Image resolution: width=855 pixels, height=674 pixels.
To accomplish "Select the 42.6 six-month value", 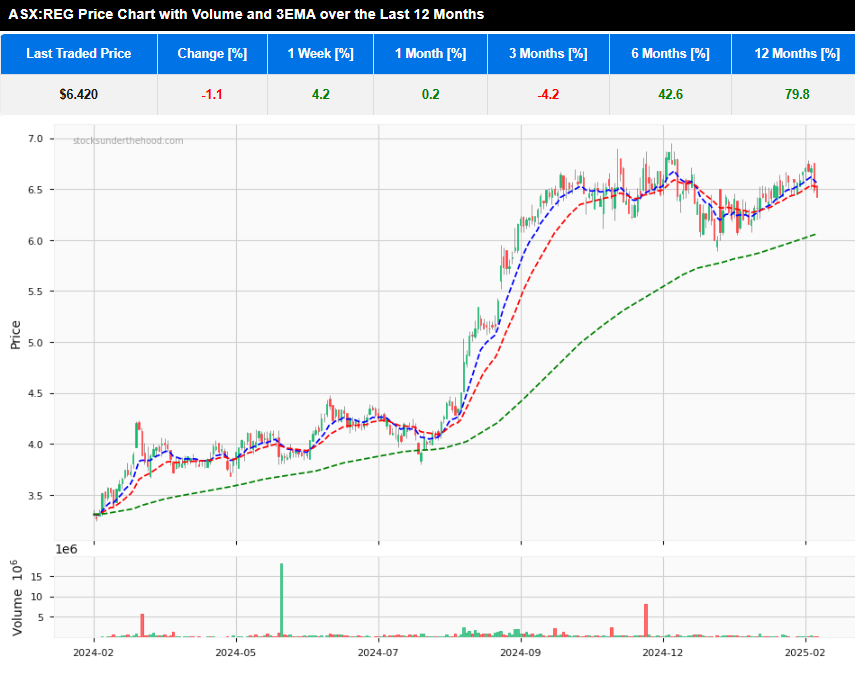I will [x=670, y=94].
